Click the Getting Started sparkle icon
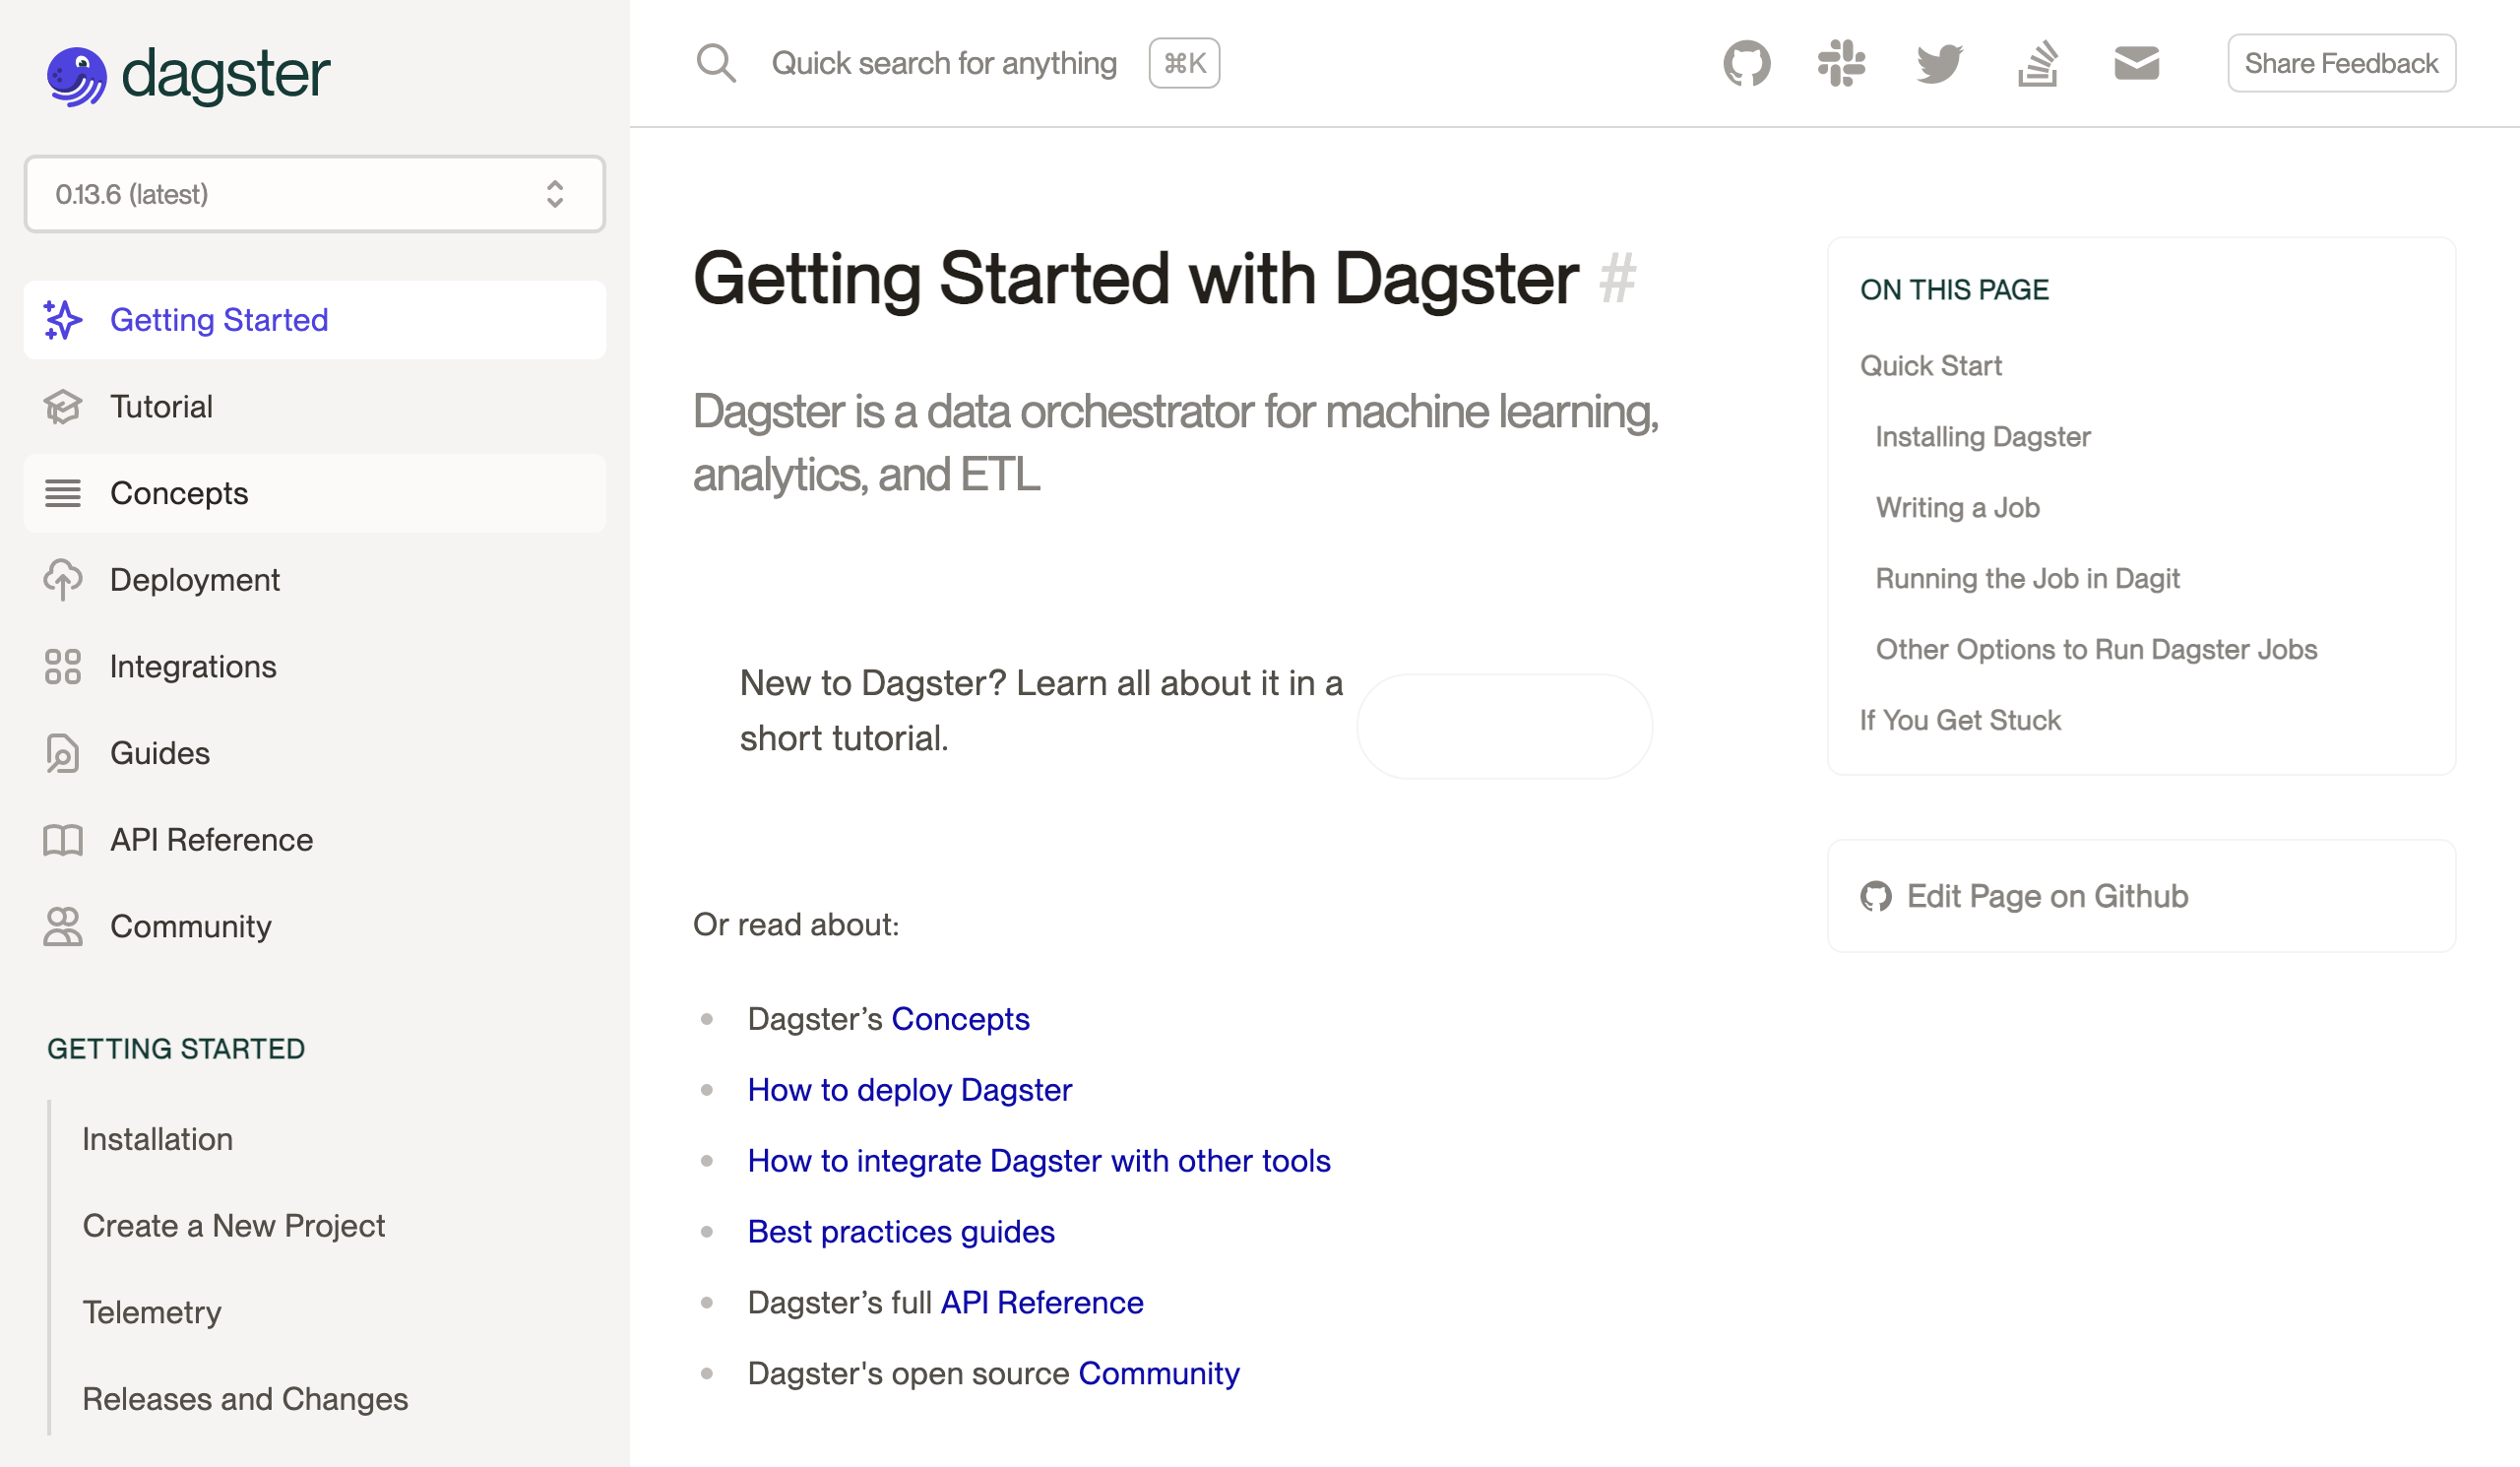This screenshot has height=1467, width=2520. (62, 320)
